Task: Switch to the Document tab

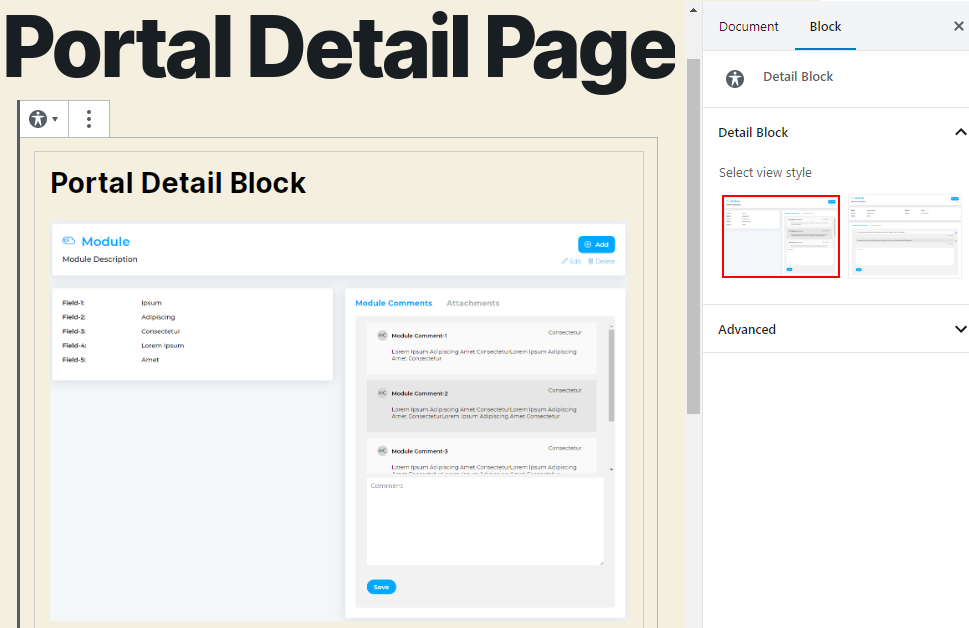Action: pyautogui.click(x=748, y=27)
